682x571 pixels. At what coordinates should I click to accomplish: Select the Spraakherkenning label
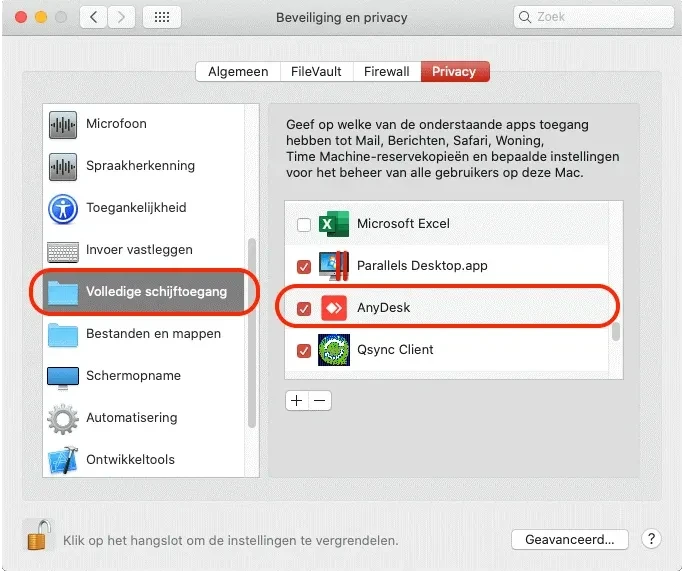point(140,166)
